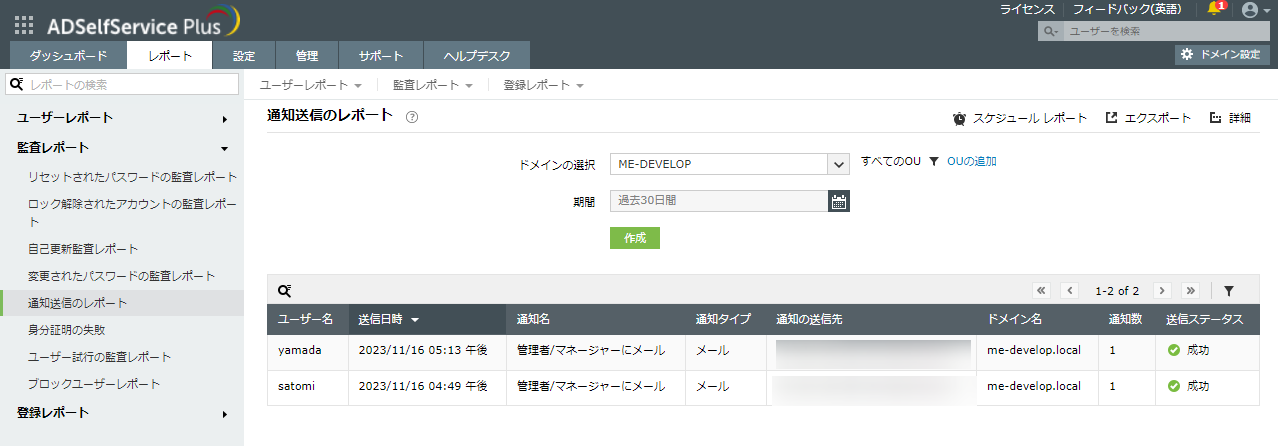The width and height of the screenshot is (1278, 446).
Task: Click the エクスポート export icon
Action: click(x=1111, y=118)
